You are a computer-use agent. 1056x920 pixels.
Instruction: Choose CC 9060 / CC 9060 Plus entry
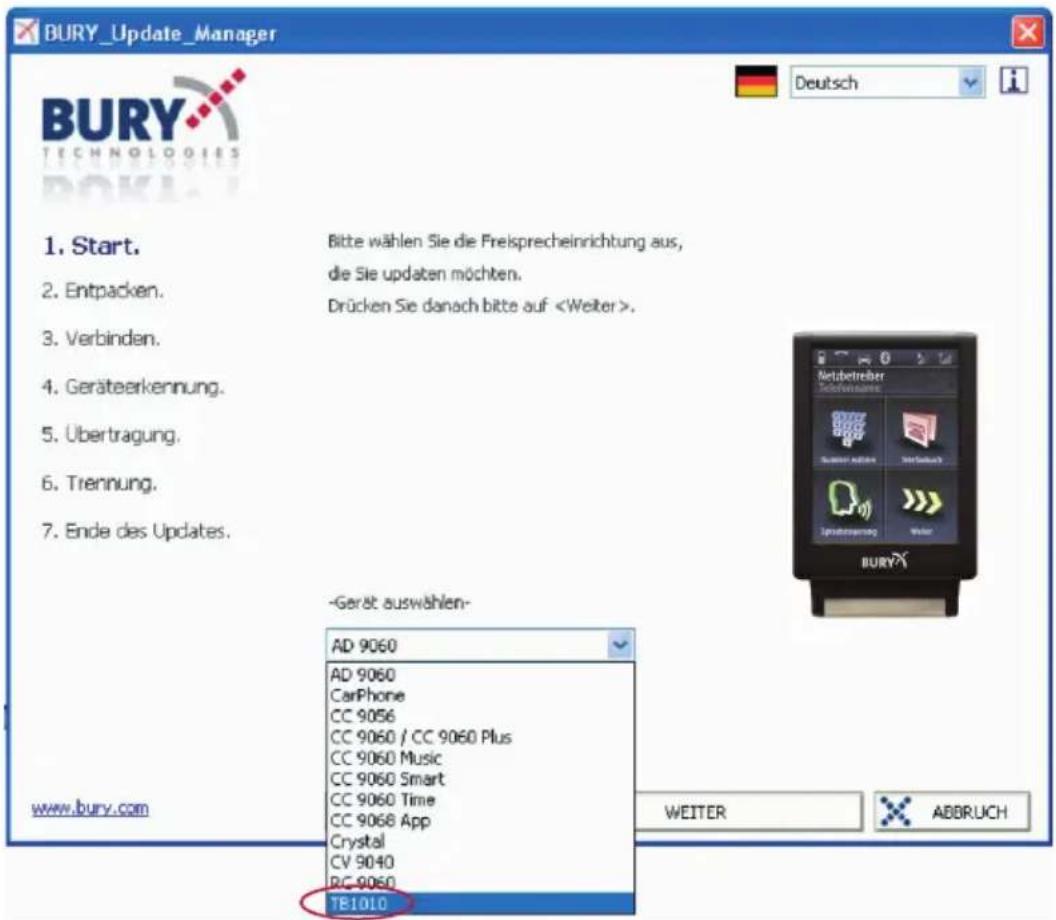(x=480, y=737)
